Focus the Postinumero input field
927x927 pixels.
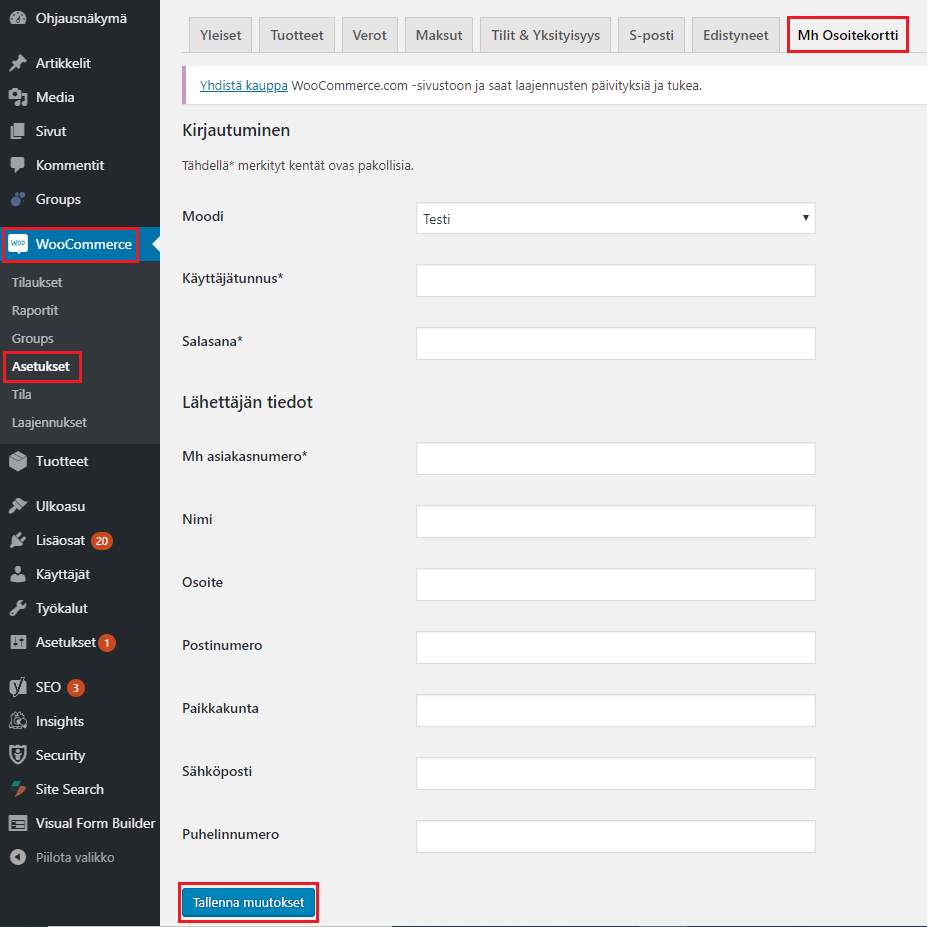pyautogui.click(x=615, y=647)
